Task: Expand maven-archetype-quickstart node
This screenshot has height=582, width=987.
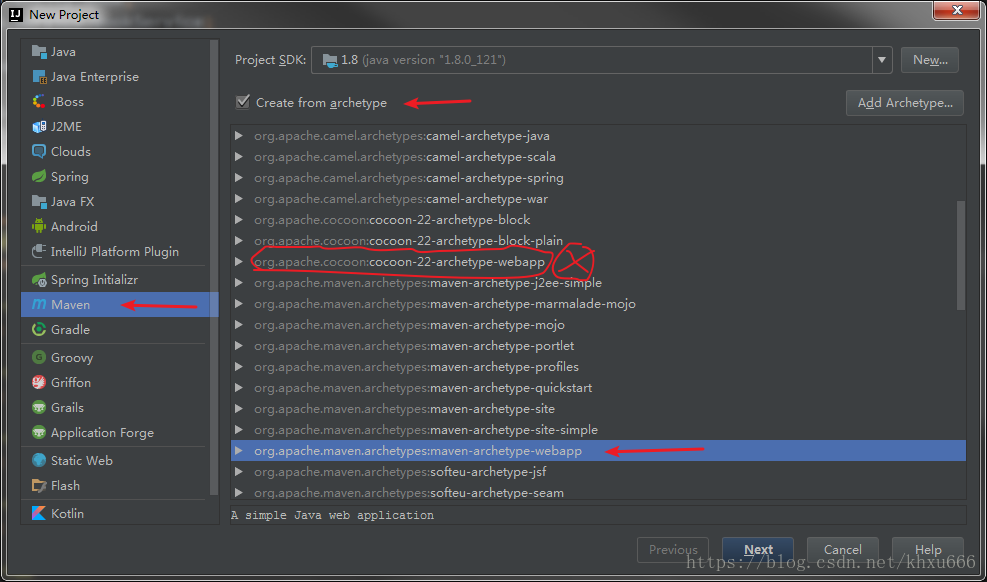Action: point(239,388)
